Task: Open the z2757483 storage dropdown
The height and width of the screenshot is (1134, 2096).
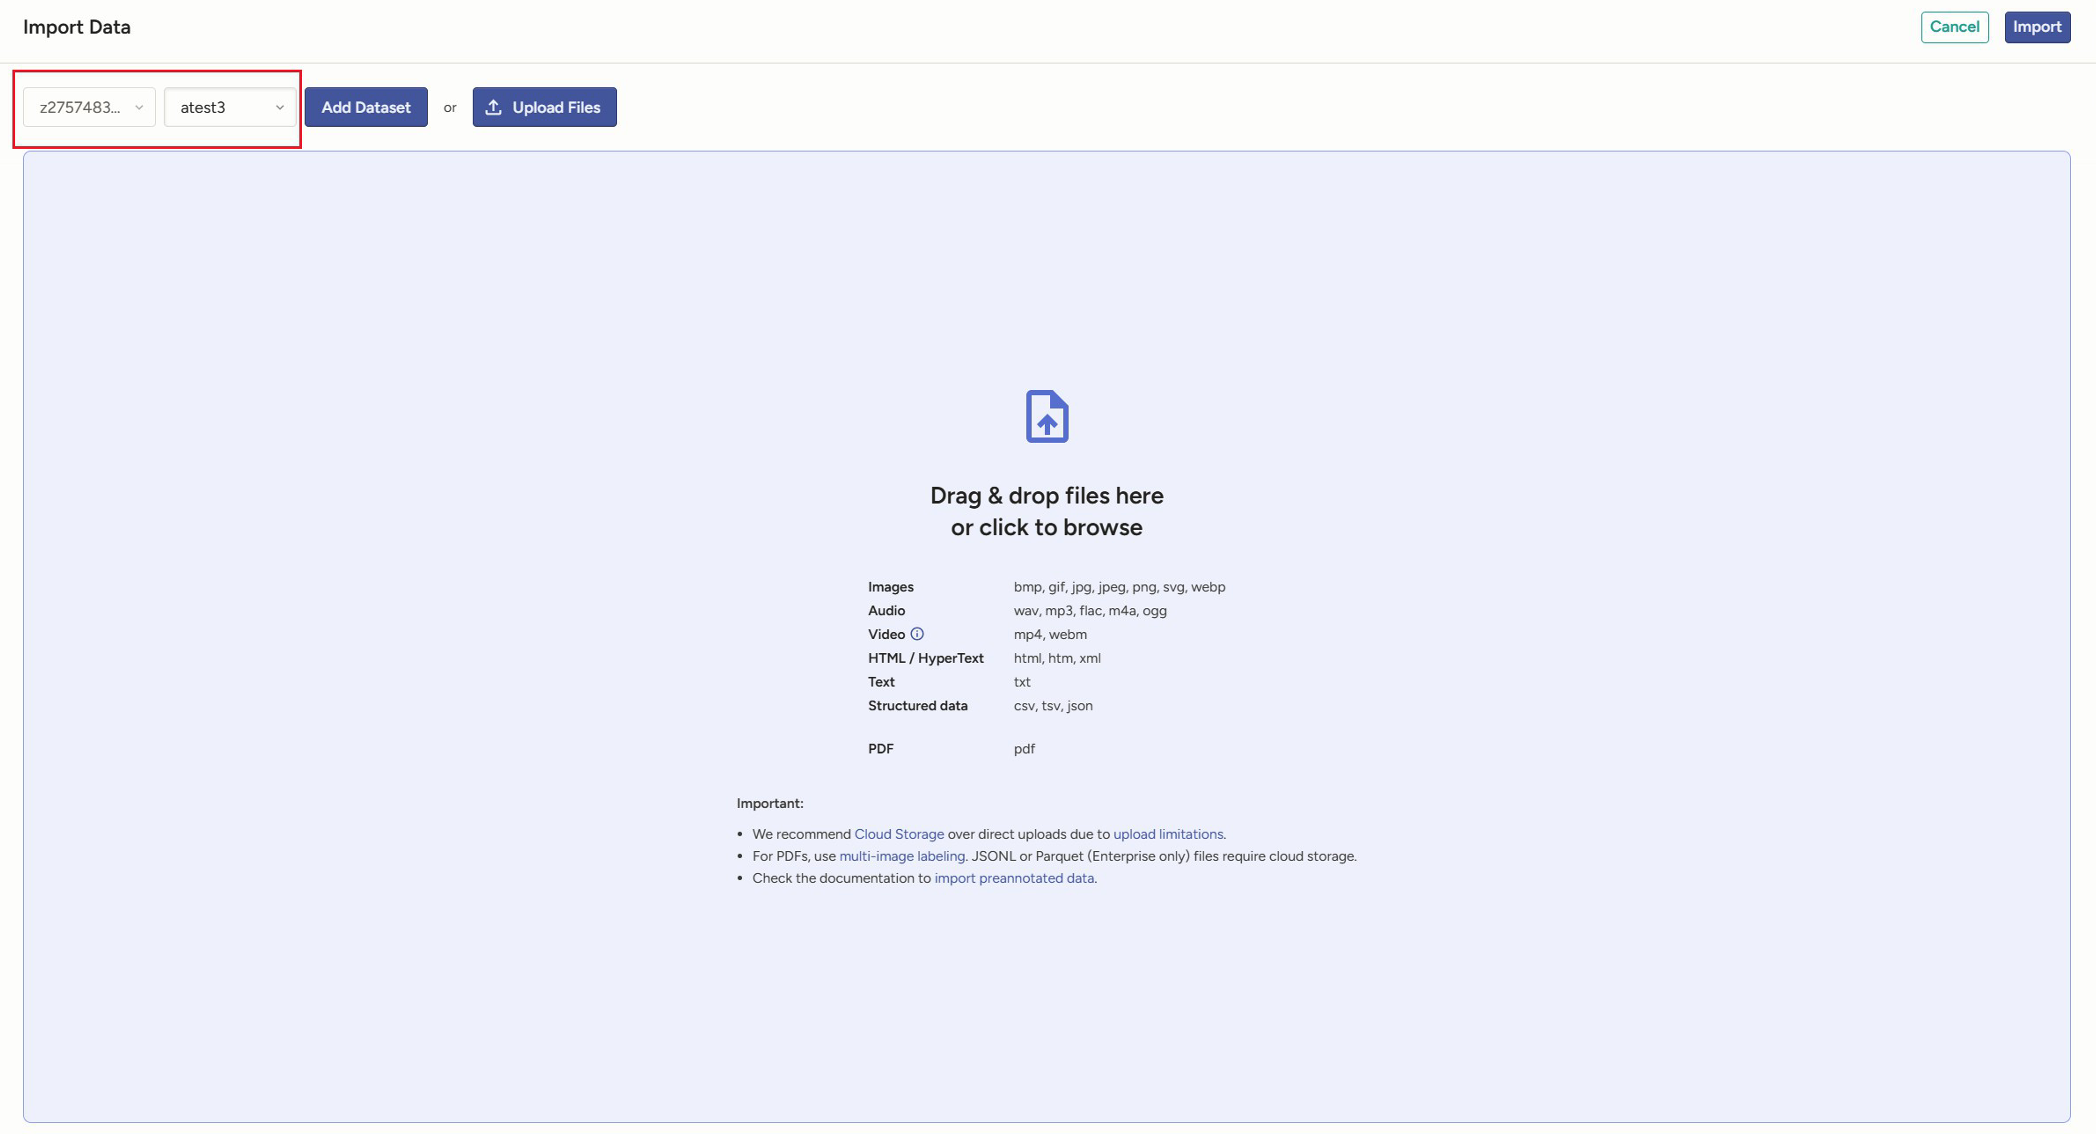Action: [x=80, y=107]
